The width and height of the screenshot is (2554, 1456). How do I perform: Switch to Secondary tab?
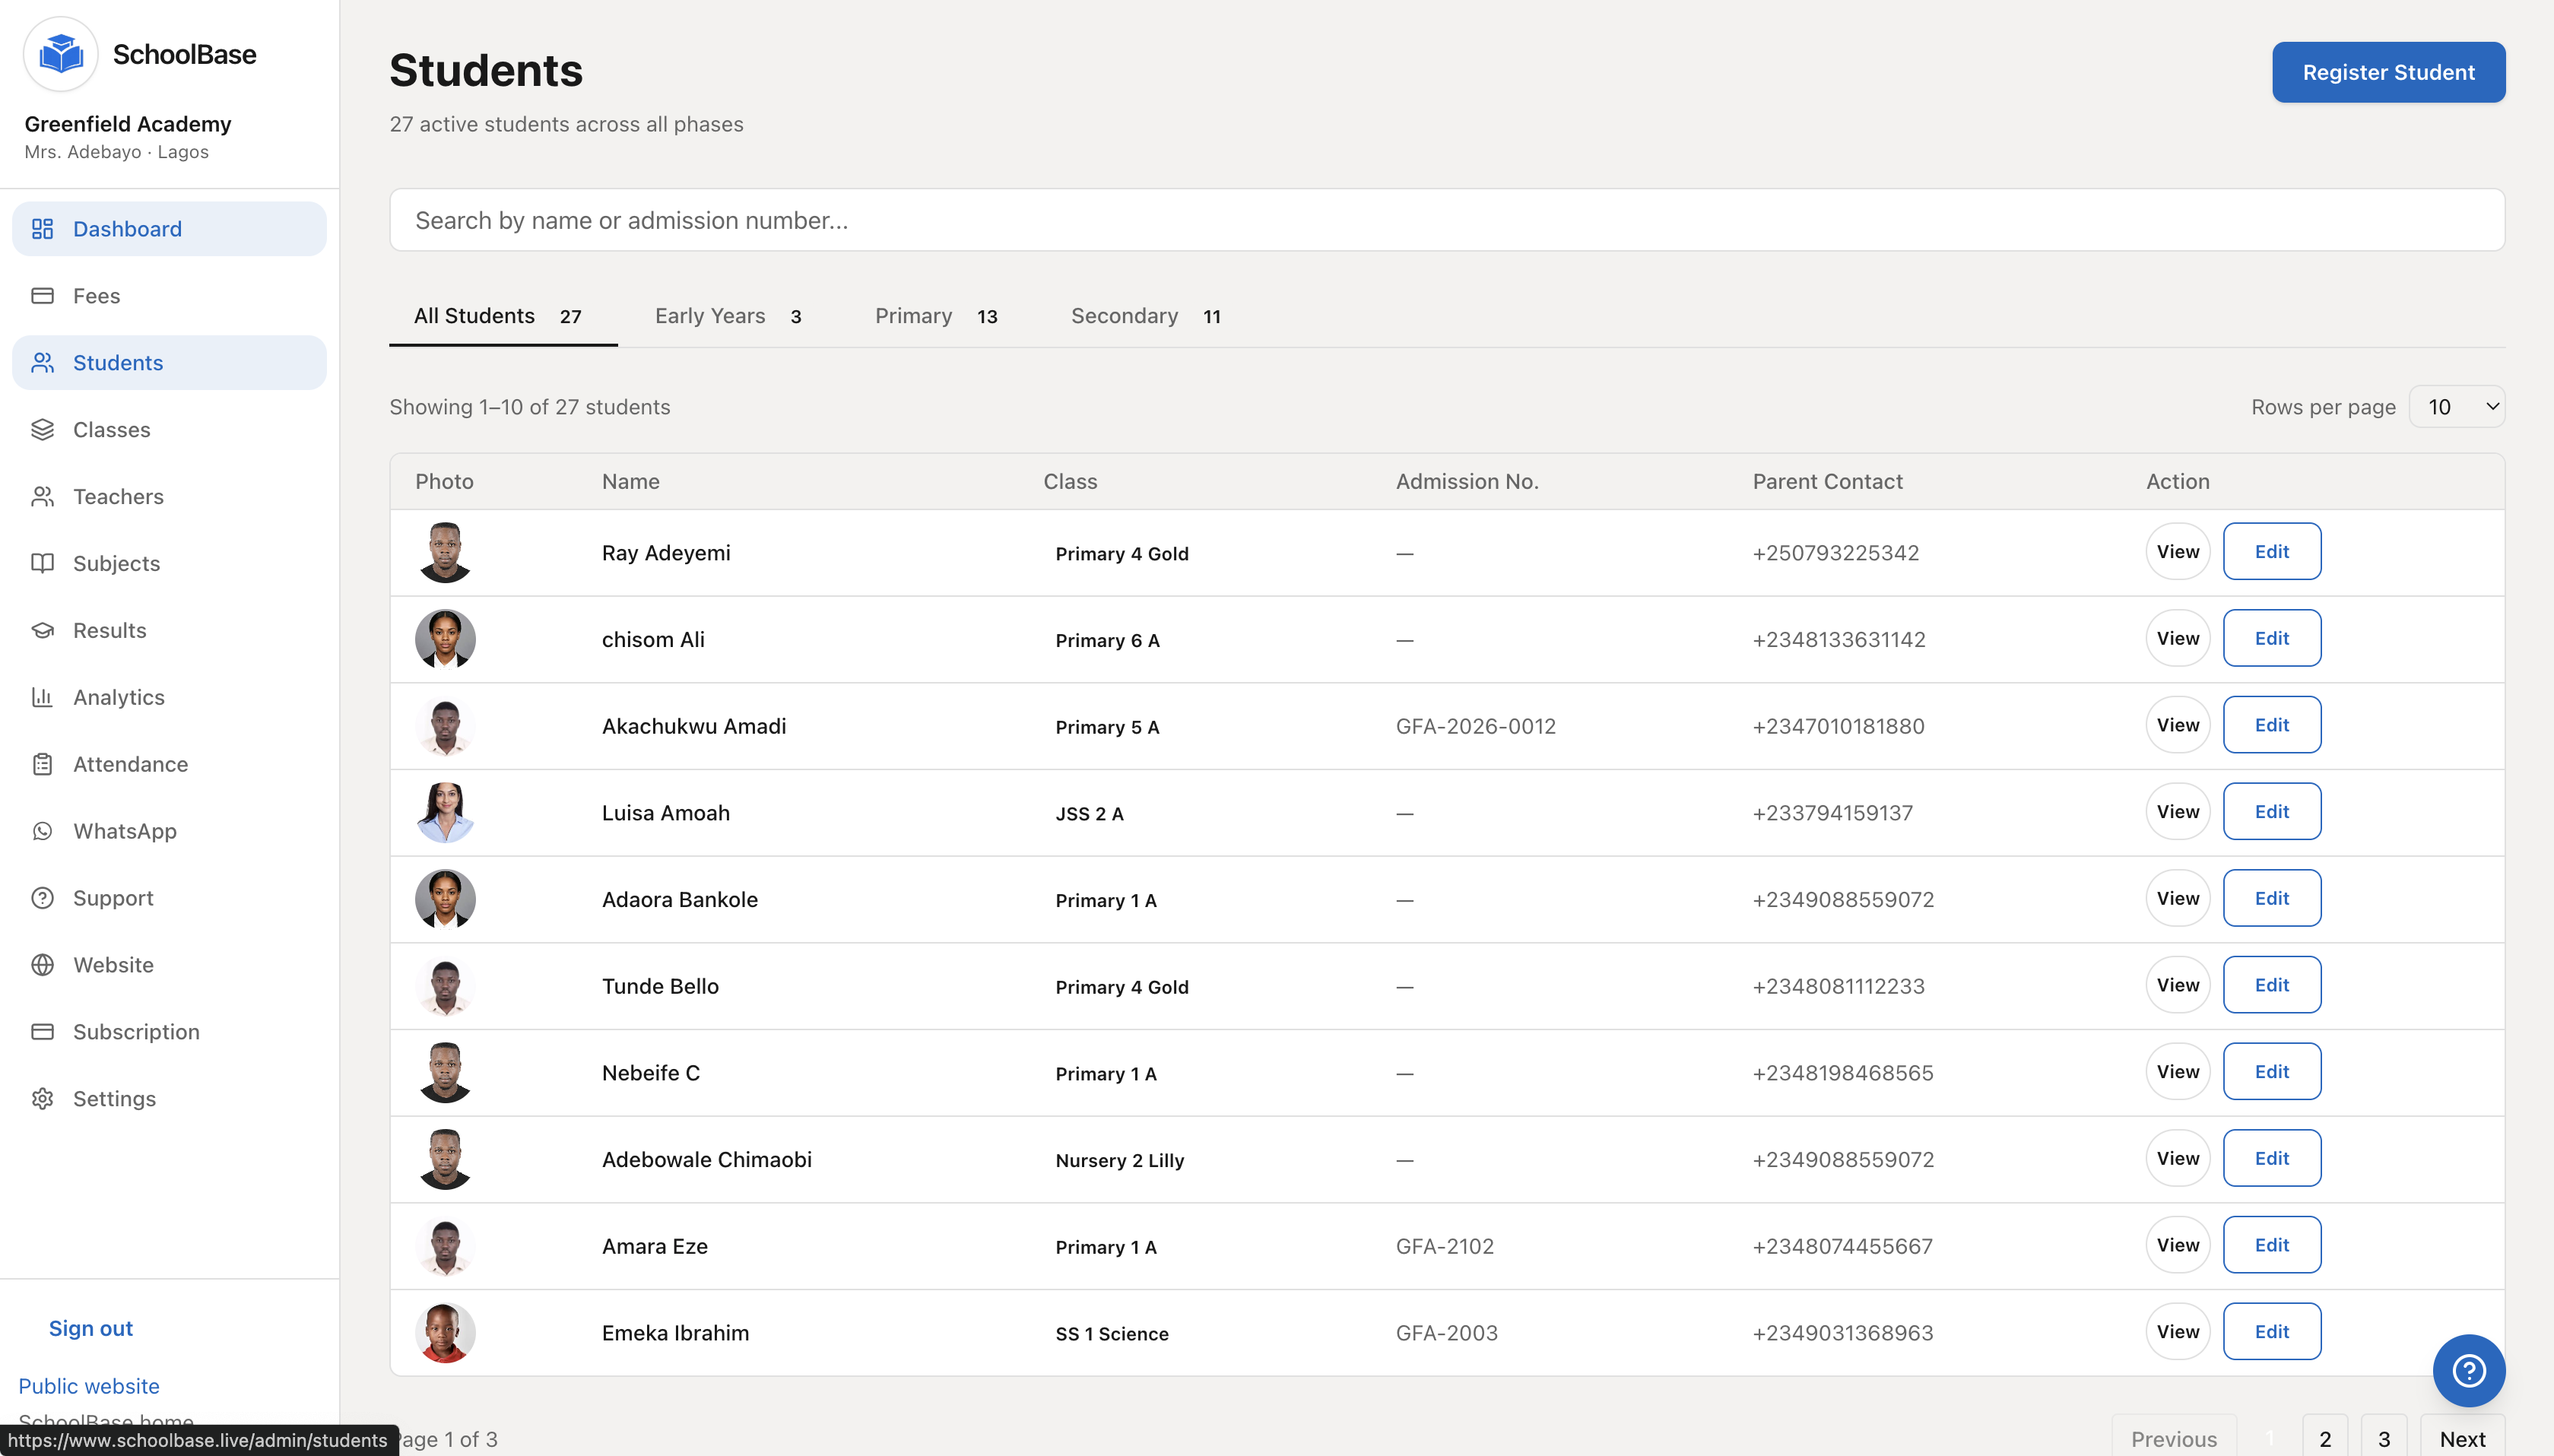point(1146,317)
